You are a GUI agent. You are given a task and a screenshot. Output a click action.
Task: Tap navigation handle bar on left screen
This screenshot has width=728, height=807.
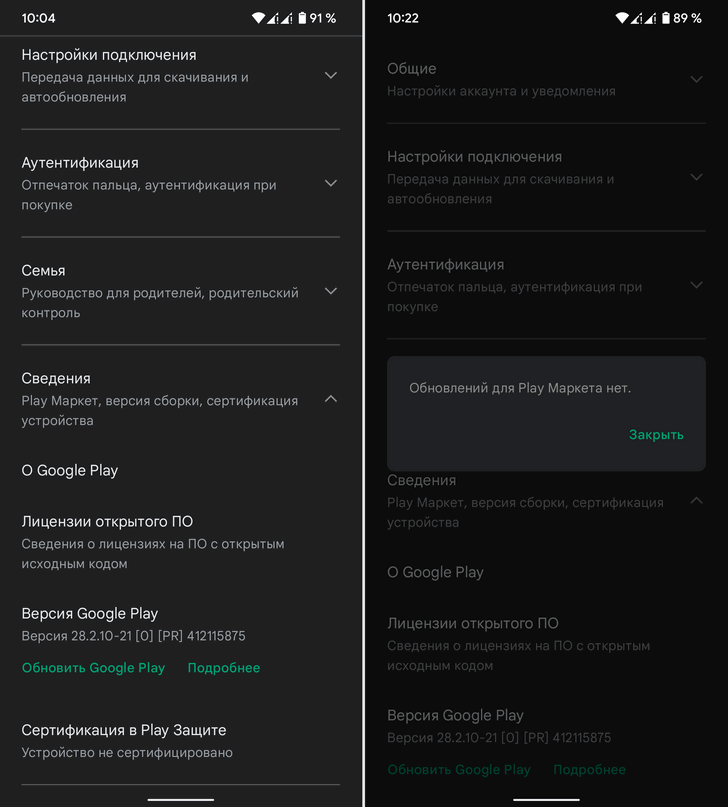pyautogui.click(x=181, y=799)
